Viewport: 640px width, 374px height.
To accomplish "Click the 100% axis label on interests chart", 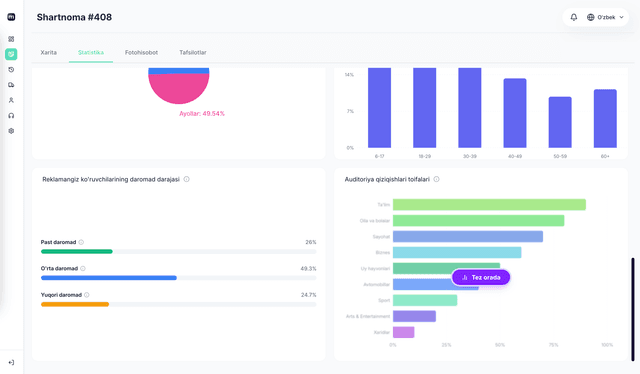I will (607, 345).
